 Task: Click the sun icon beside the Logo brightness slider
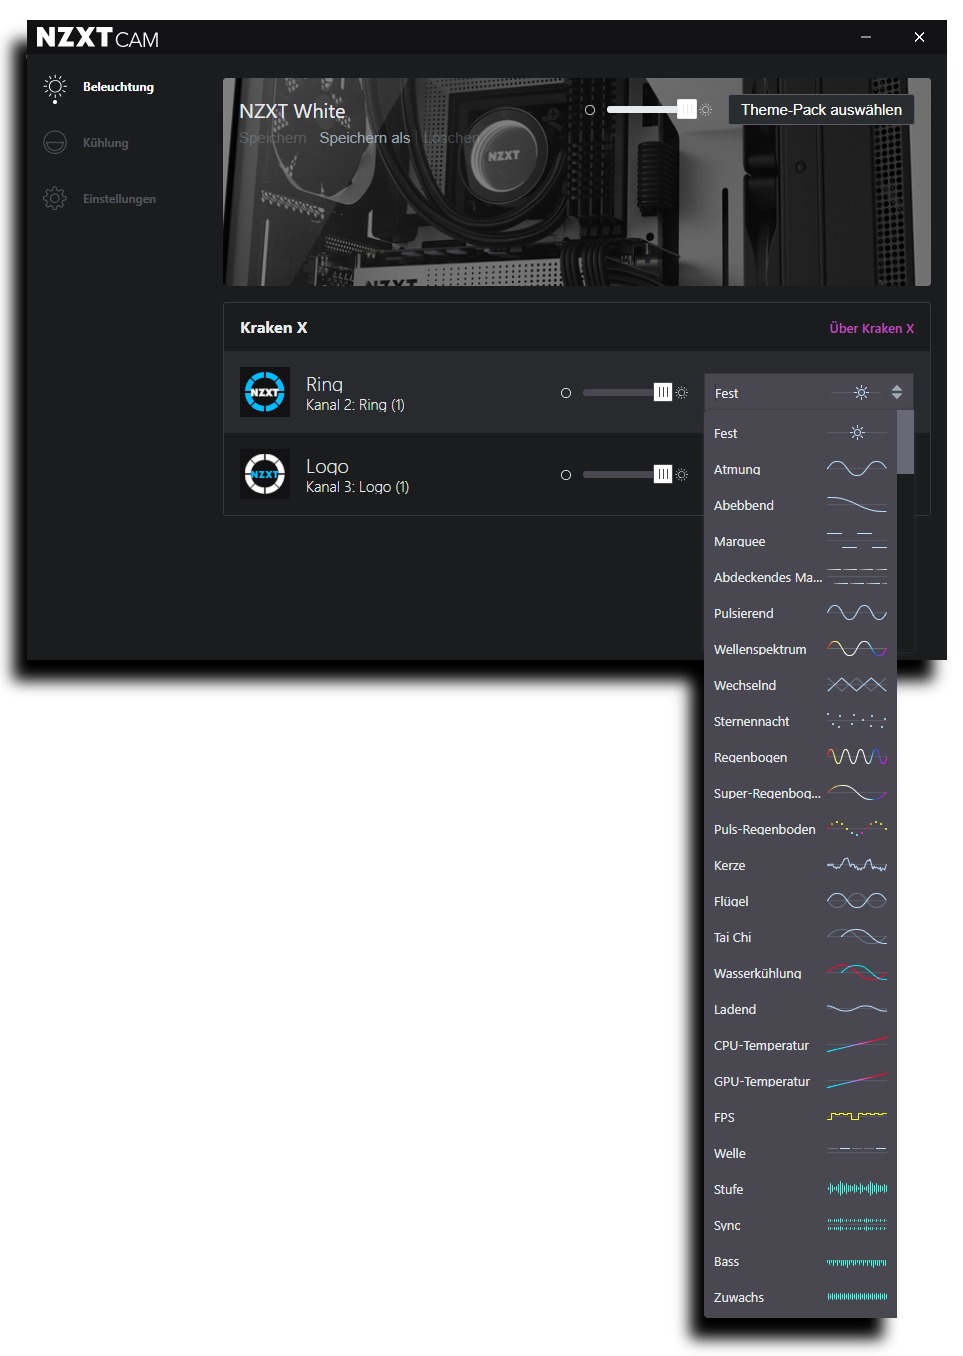682,474
